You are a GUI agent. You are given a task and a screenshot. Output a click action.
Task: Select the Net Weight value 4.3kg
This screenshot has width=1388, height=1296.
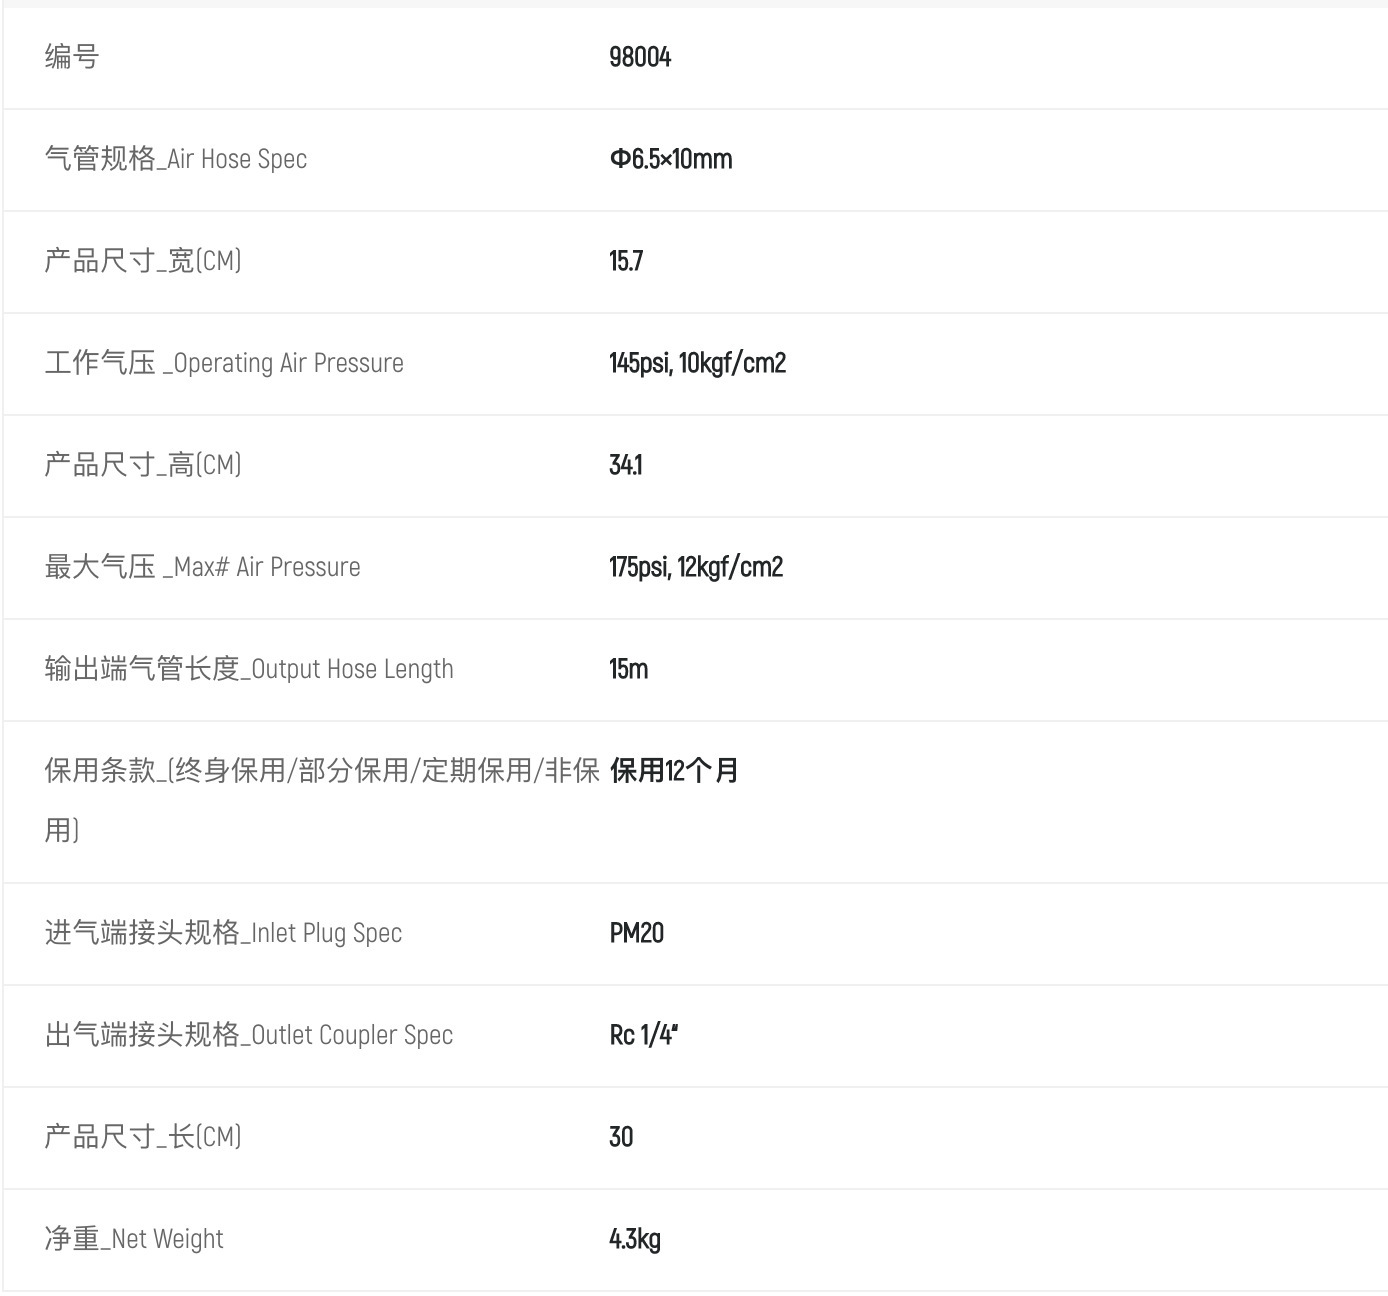[635, 1240]
